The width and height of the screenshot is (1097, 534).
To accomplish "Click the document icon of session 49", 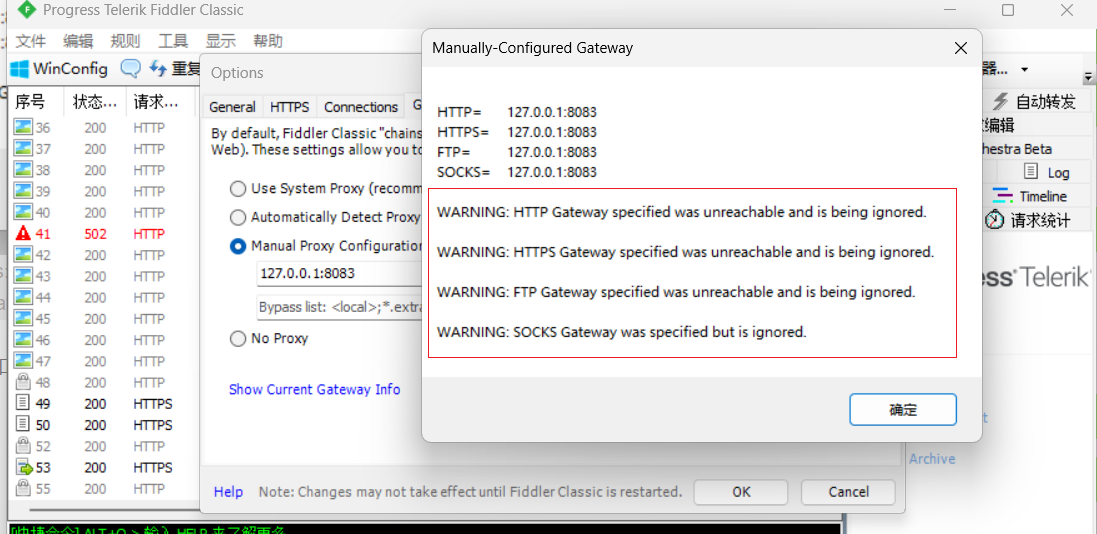I will (24, 404).
